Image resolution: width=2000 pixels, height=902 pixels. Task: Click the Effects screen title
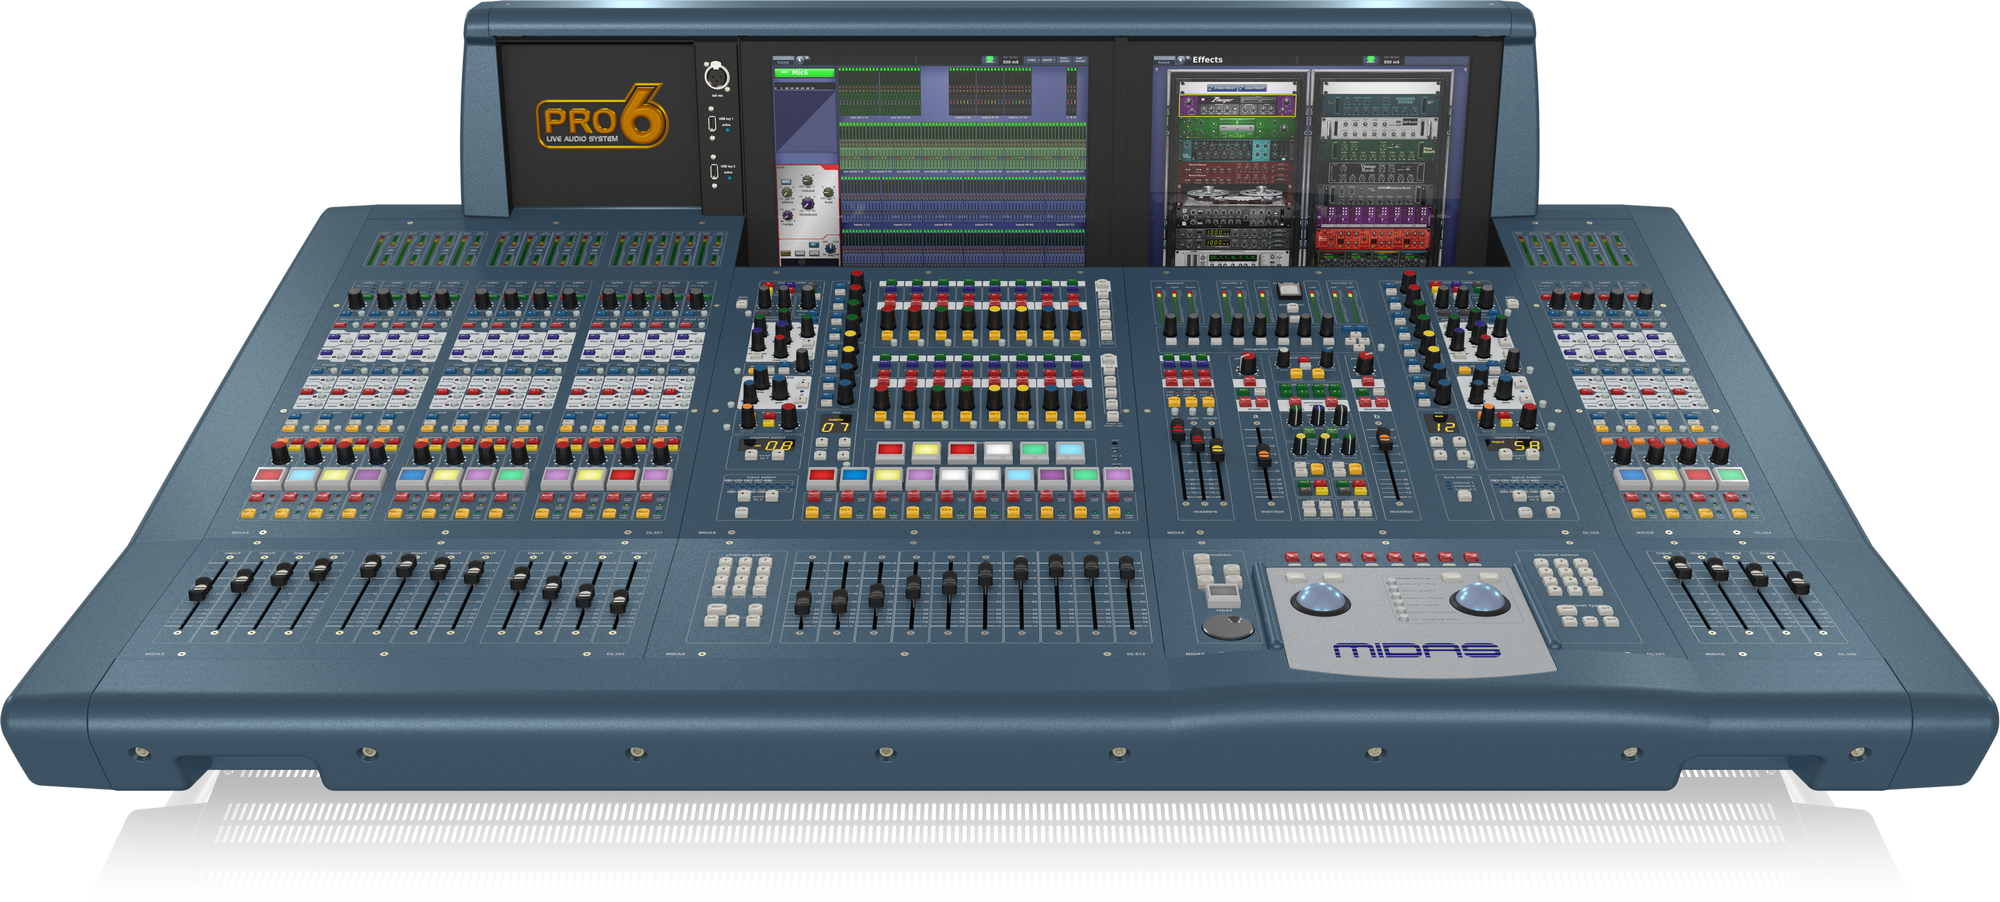pos(1207,60)
